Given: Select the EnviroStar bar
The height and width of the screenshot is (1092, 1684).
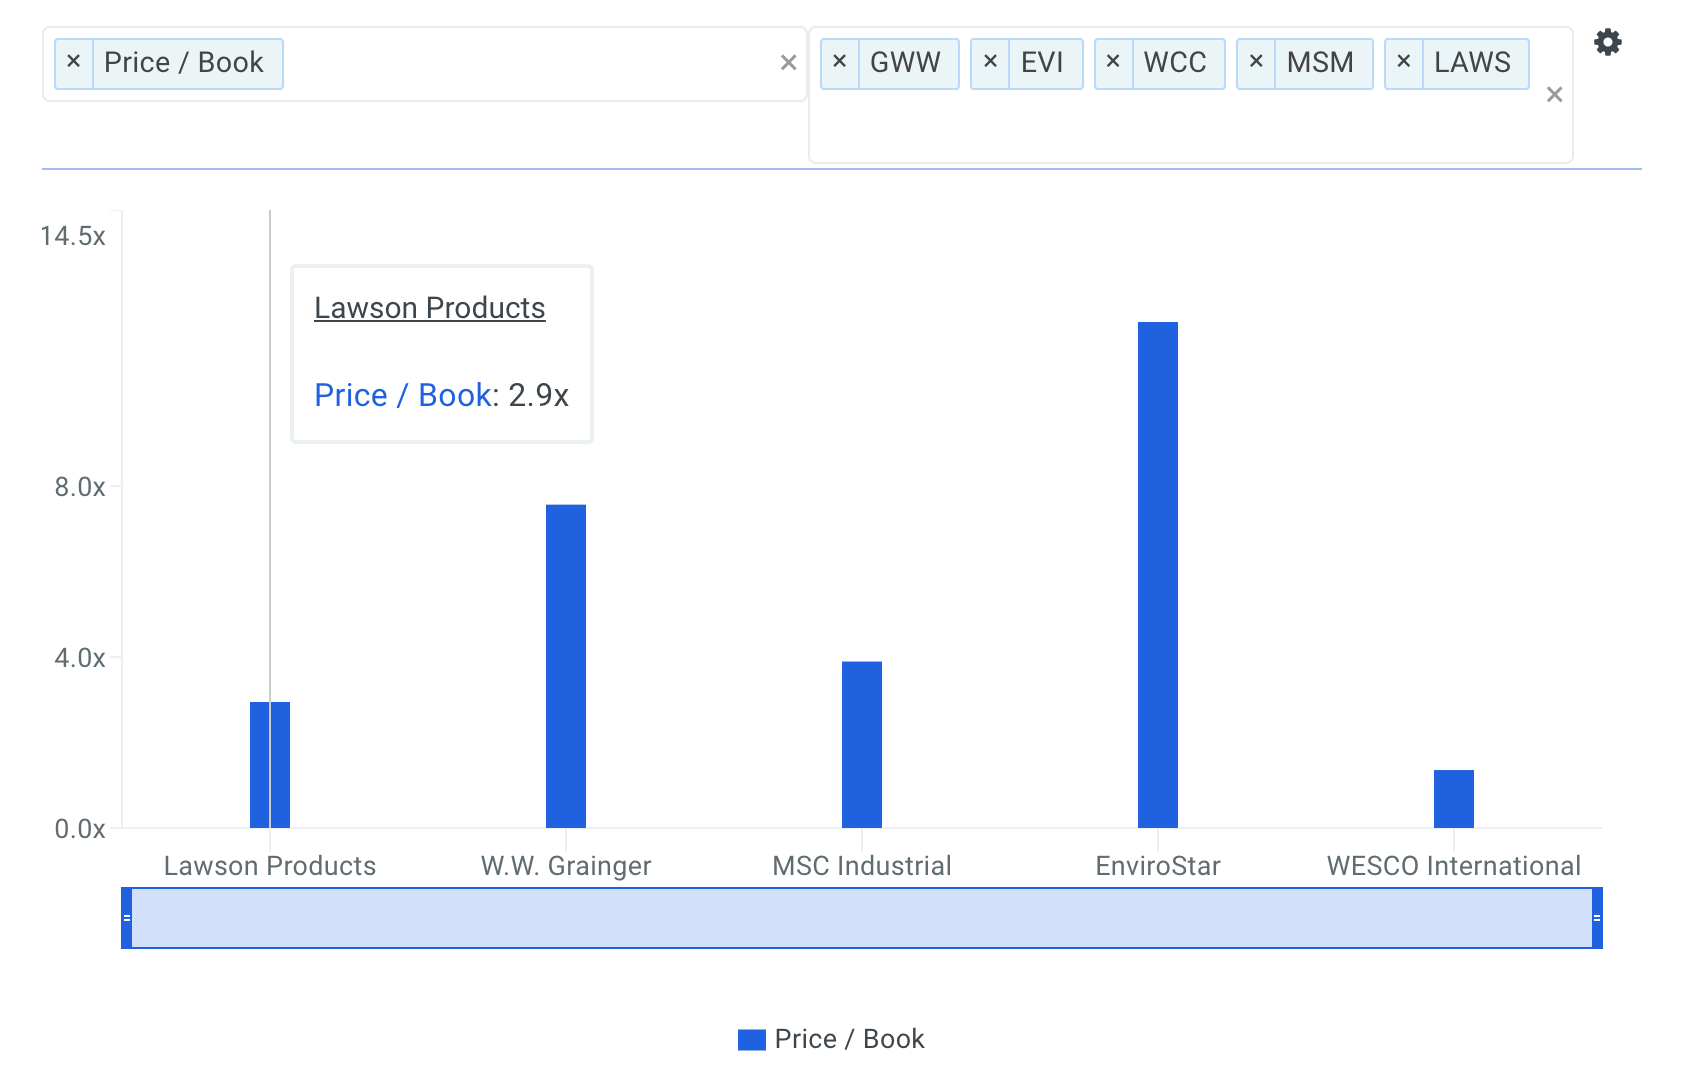Looking at the screenshot, I should tap(1158, 575).
